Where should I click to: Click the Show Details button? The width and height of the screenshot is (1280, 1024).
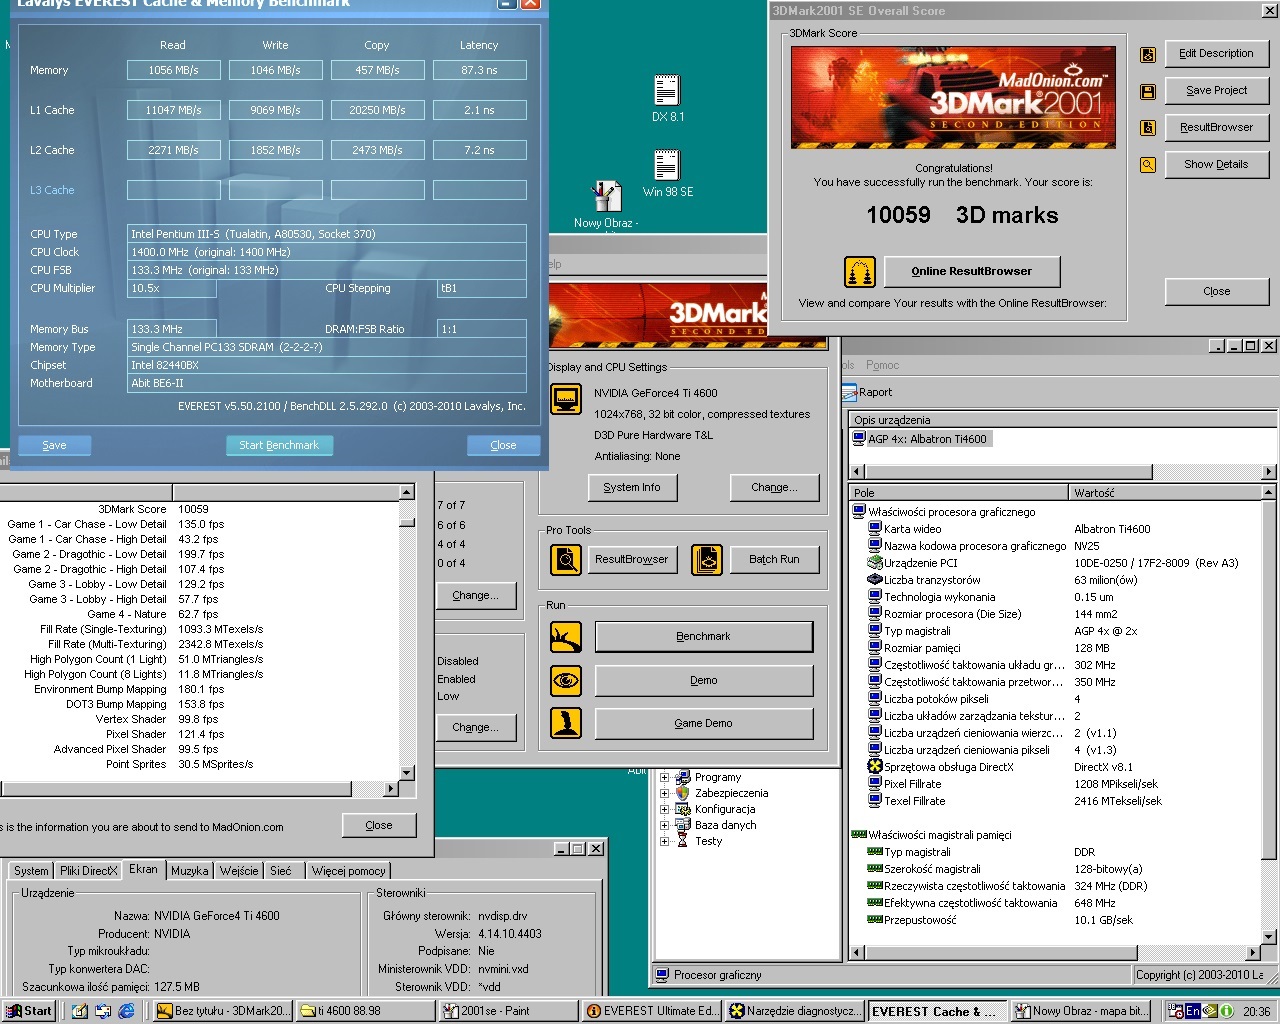[x=1216, y=165]
